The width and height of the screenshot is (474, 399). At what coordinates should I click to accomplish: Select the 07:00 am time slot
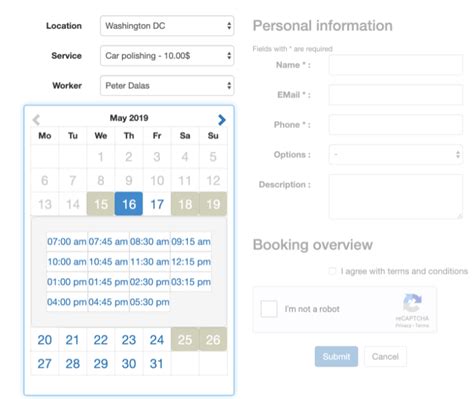pyautogui.click(x=67, y=241)
